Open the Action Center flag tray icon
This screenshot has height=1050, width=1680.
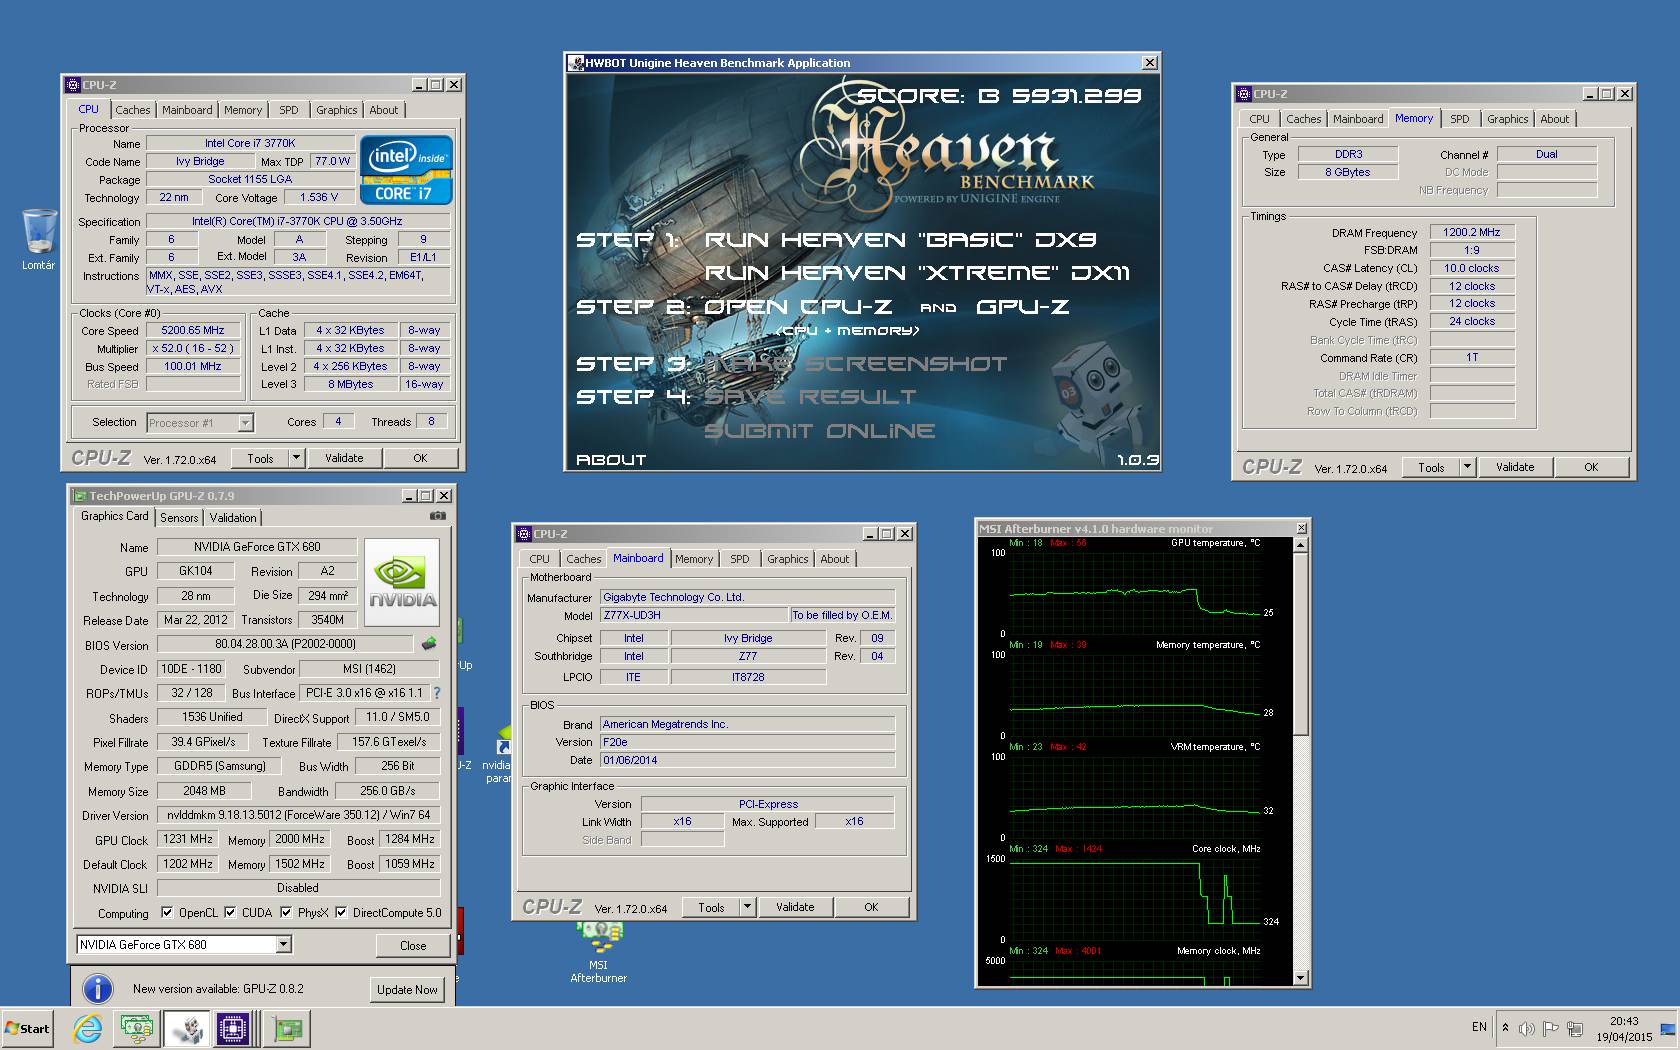pyautogui.click(x=1551, y=1028)
